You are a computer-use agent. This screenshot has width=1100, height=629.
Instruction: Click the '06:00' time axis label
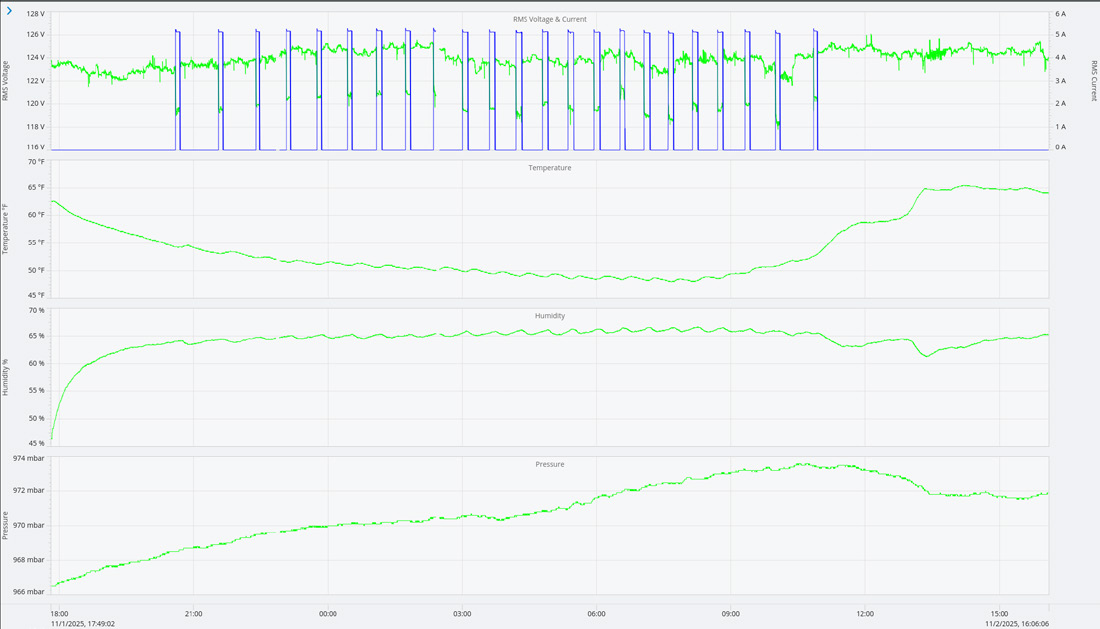pos(596,614)
